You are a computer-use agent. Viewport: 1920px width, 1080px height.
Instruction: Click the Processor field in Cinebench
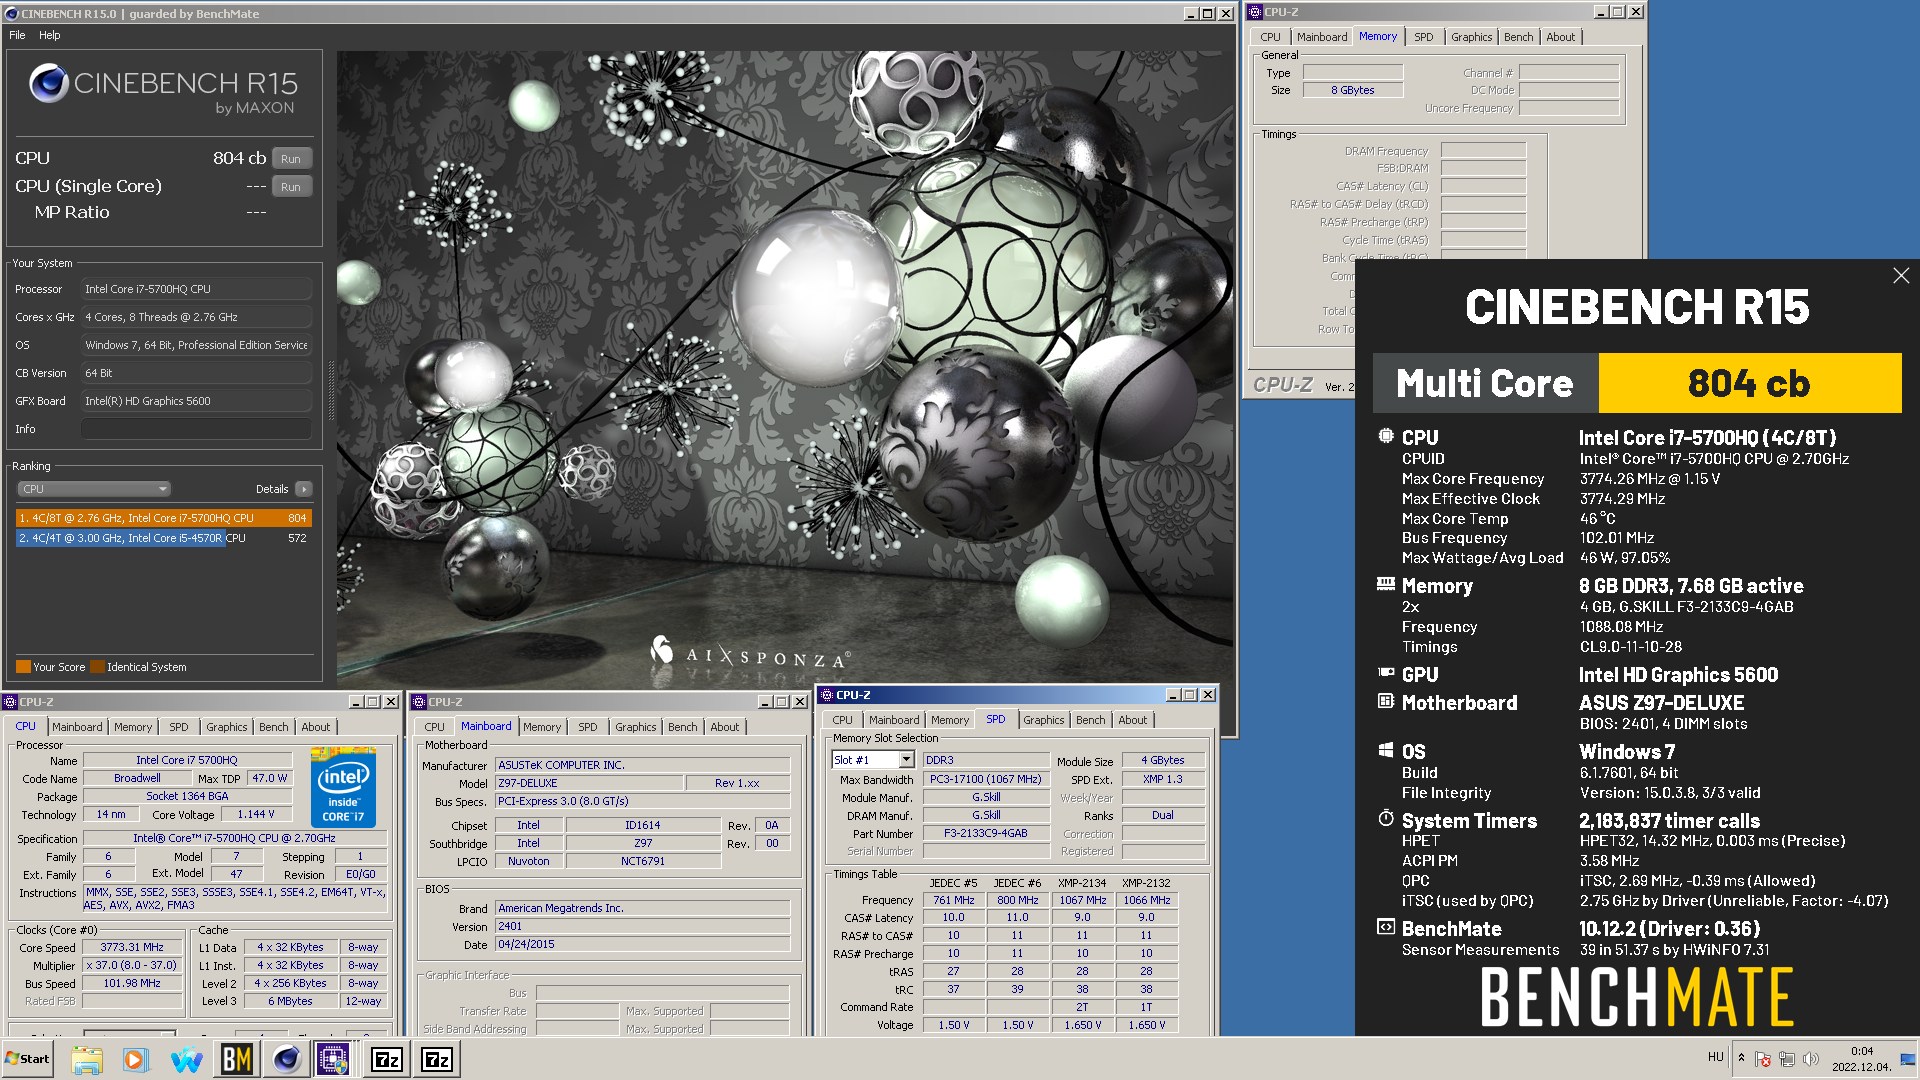pos(196,289)
